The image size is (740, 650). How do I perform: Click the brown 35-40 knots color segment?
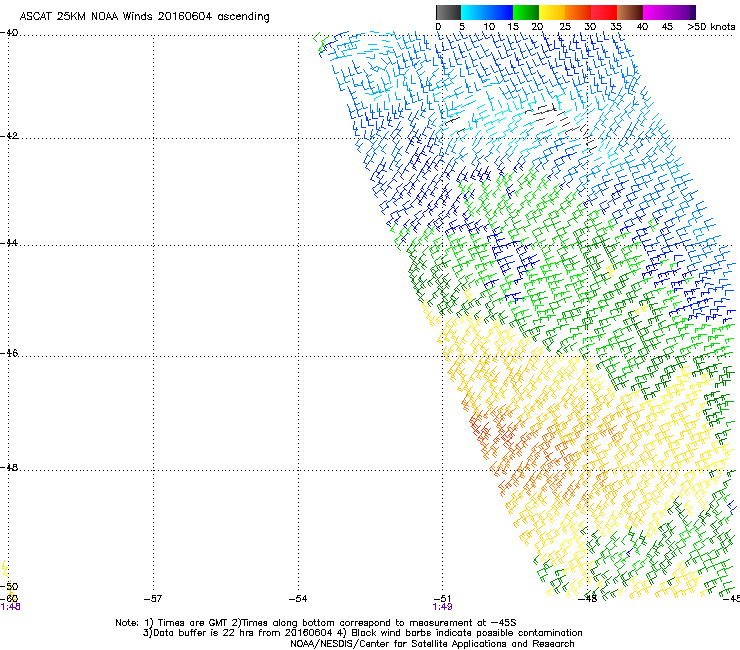pos(630,12)
